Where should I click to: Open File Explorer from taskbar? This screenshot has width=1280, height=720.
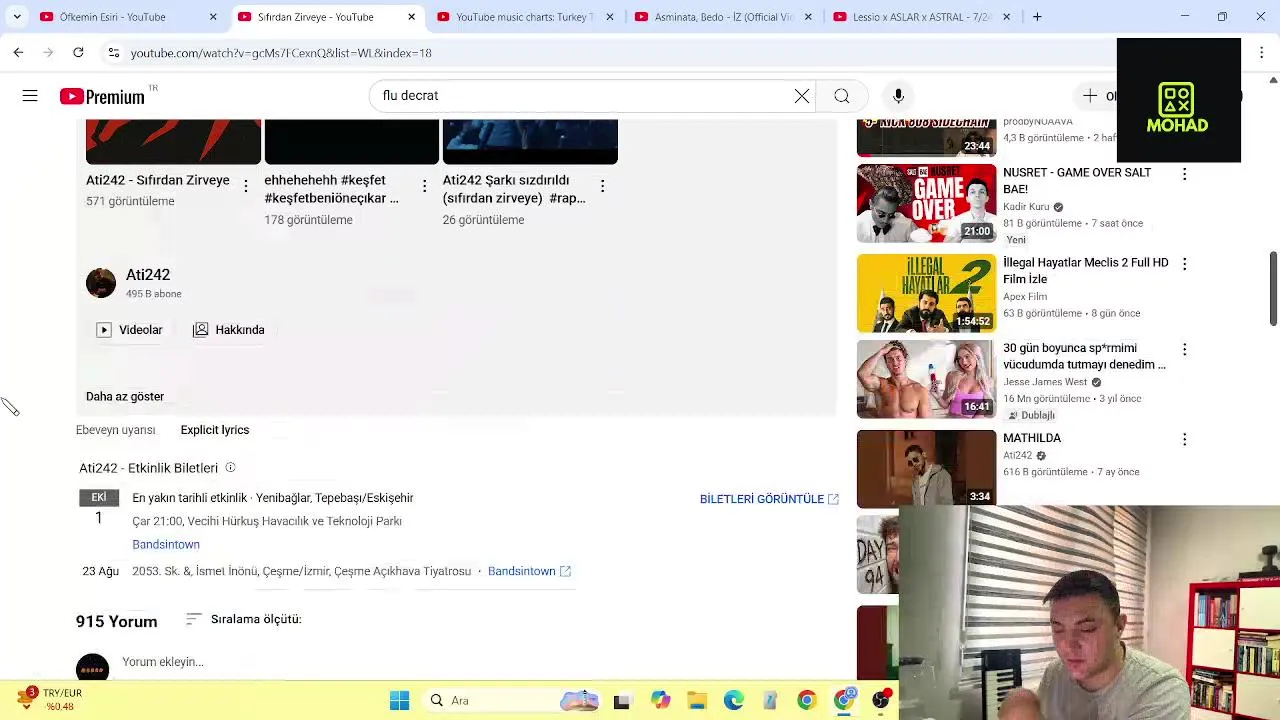697,701
